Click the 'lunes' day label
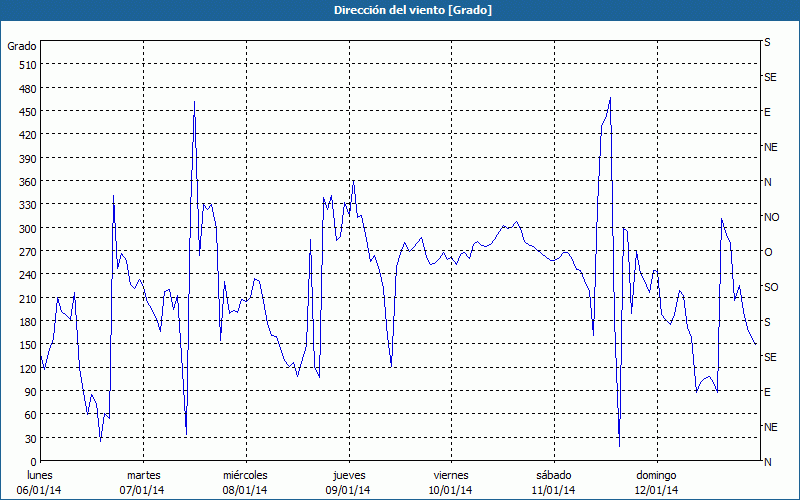This screenshot has height=500, width=800. [40, 475]
